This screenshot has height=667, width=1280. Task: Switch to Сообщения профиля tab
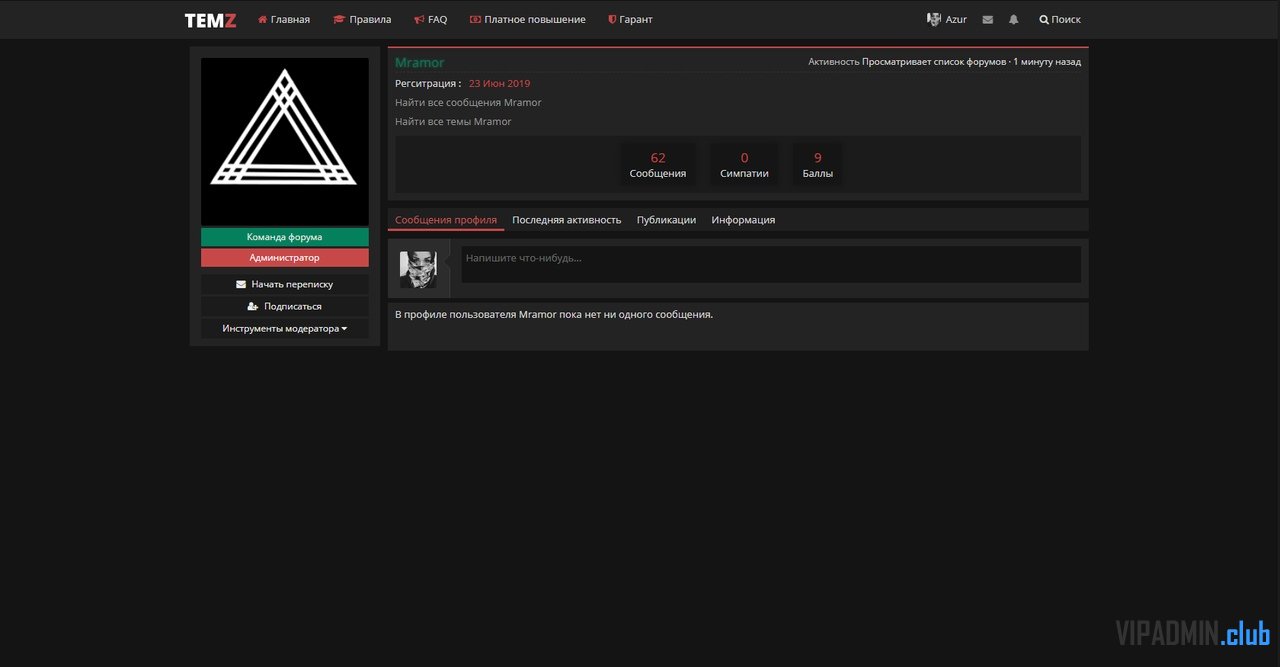(x=446, y=220)
